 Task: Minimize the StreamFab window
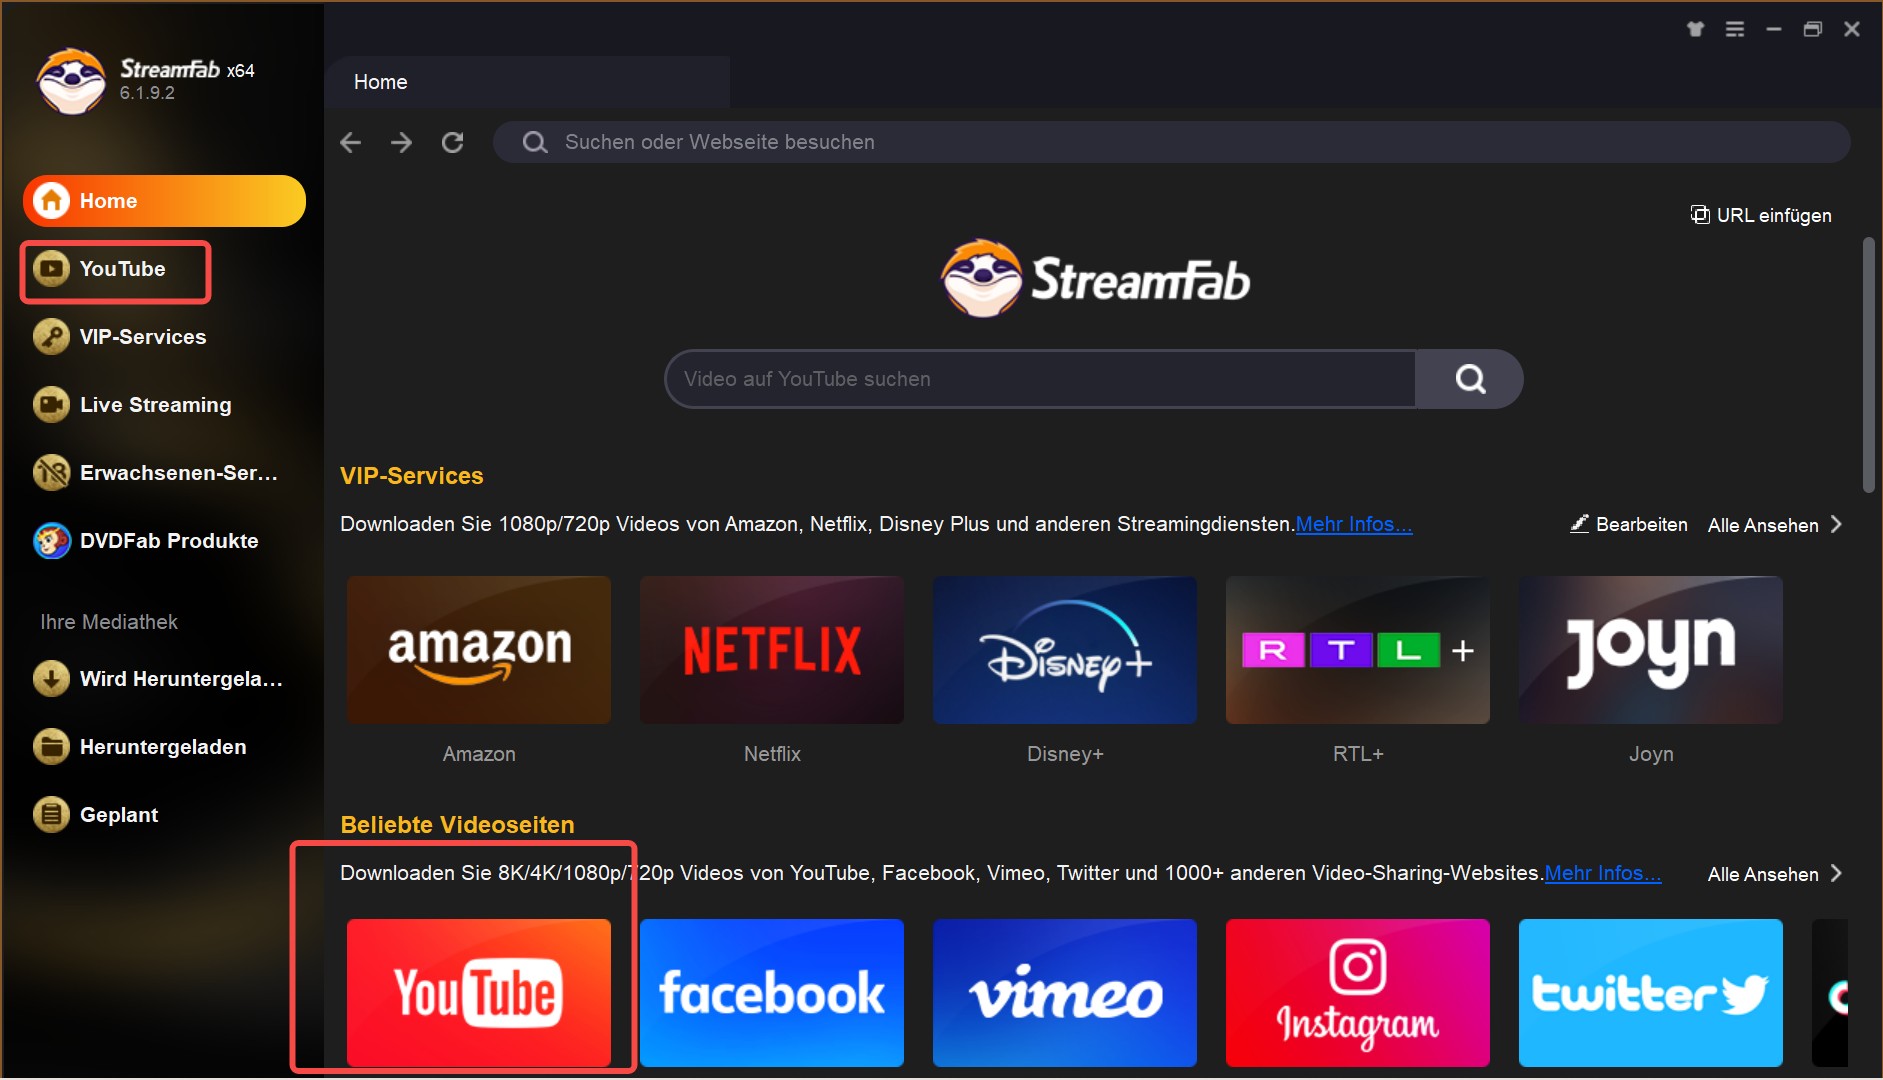pos(1774,29)
